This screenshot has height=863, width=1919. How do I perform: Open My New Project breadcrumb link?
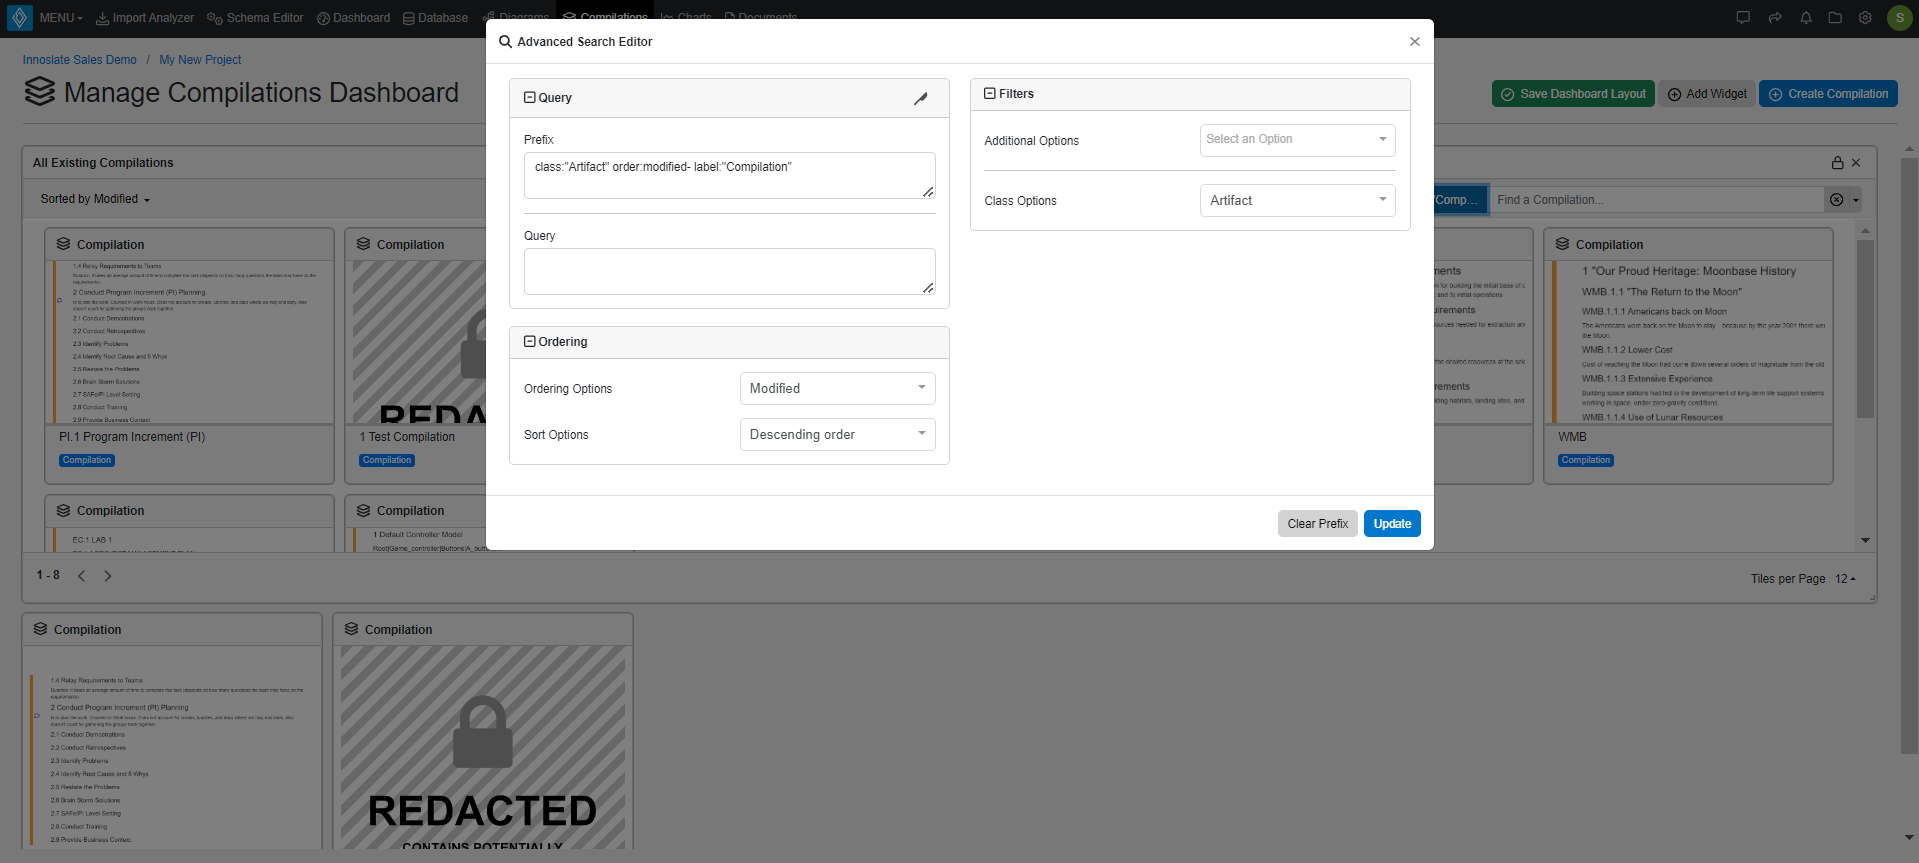[x=200, y=60]
